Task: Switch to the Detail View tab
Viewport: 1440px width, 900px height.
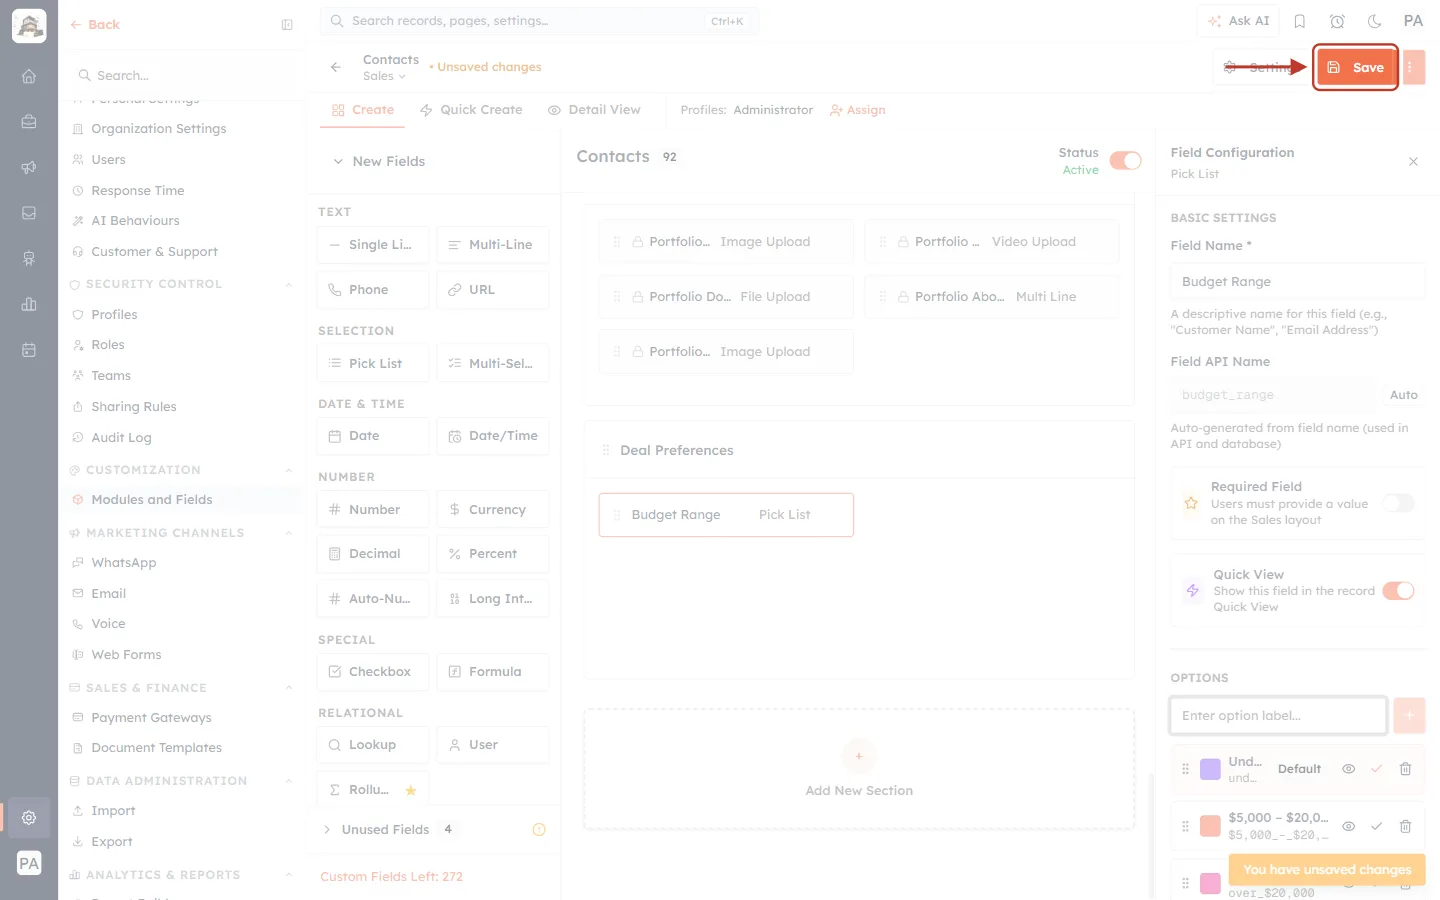Action: click(594, 110)
